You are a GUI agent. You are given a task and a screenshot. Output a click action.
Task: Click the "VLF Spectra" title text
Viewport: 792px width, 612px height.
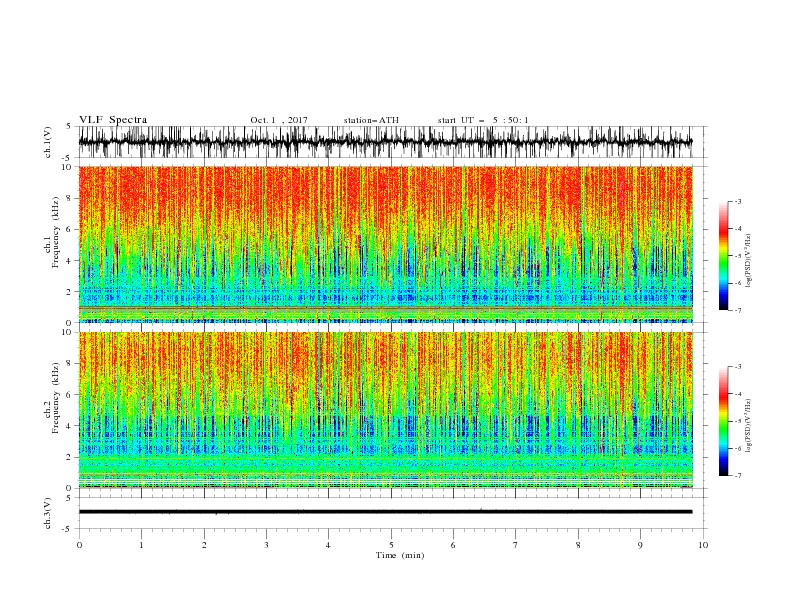tap(113, 120)
